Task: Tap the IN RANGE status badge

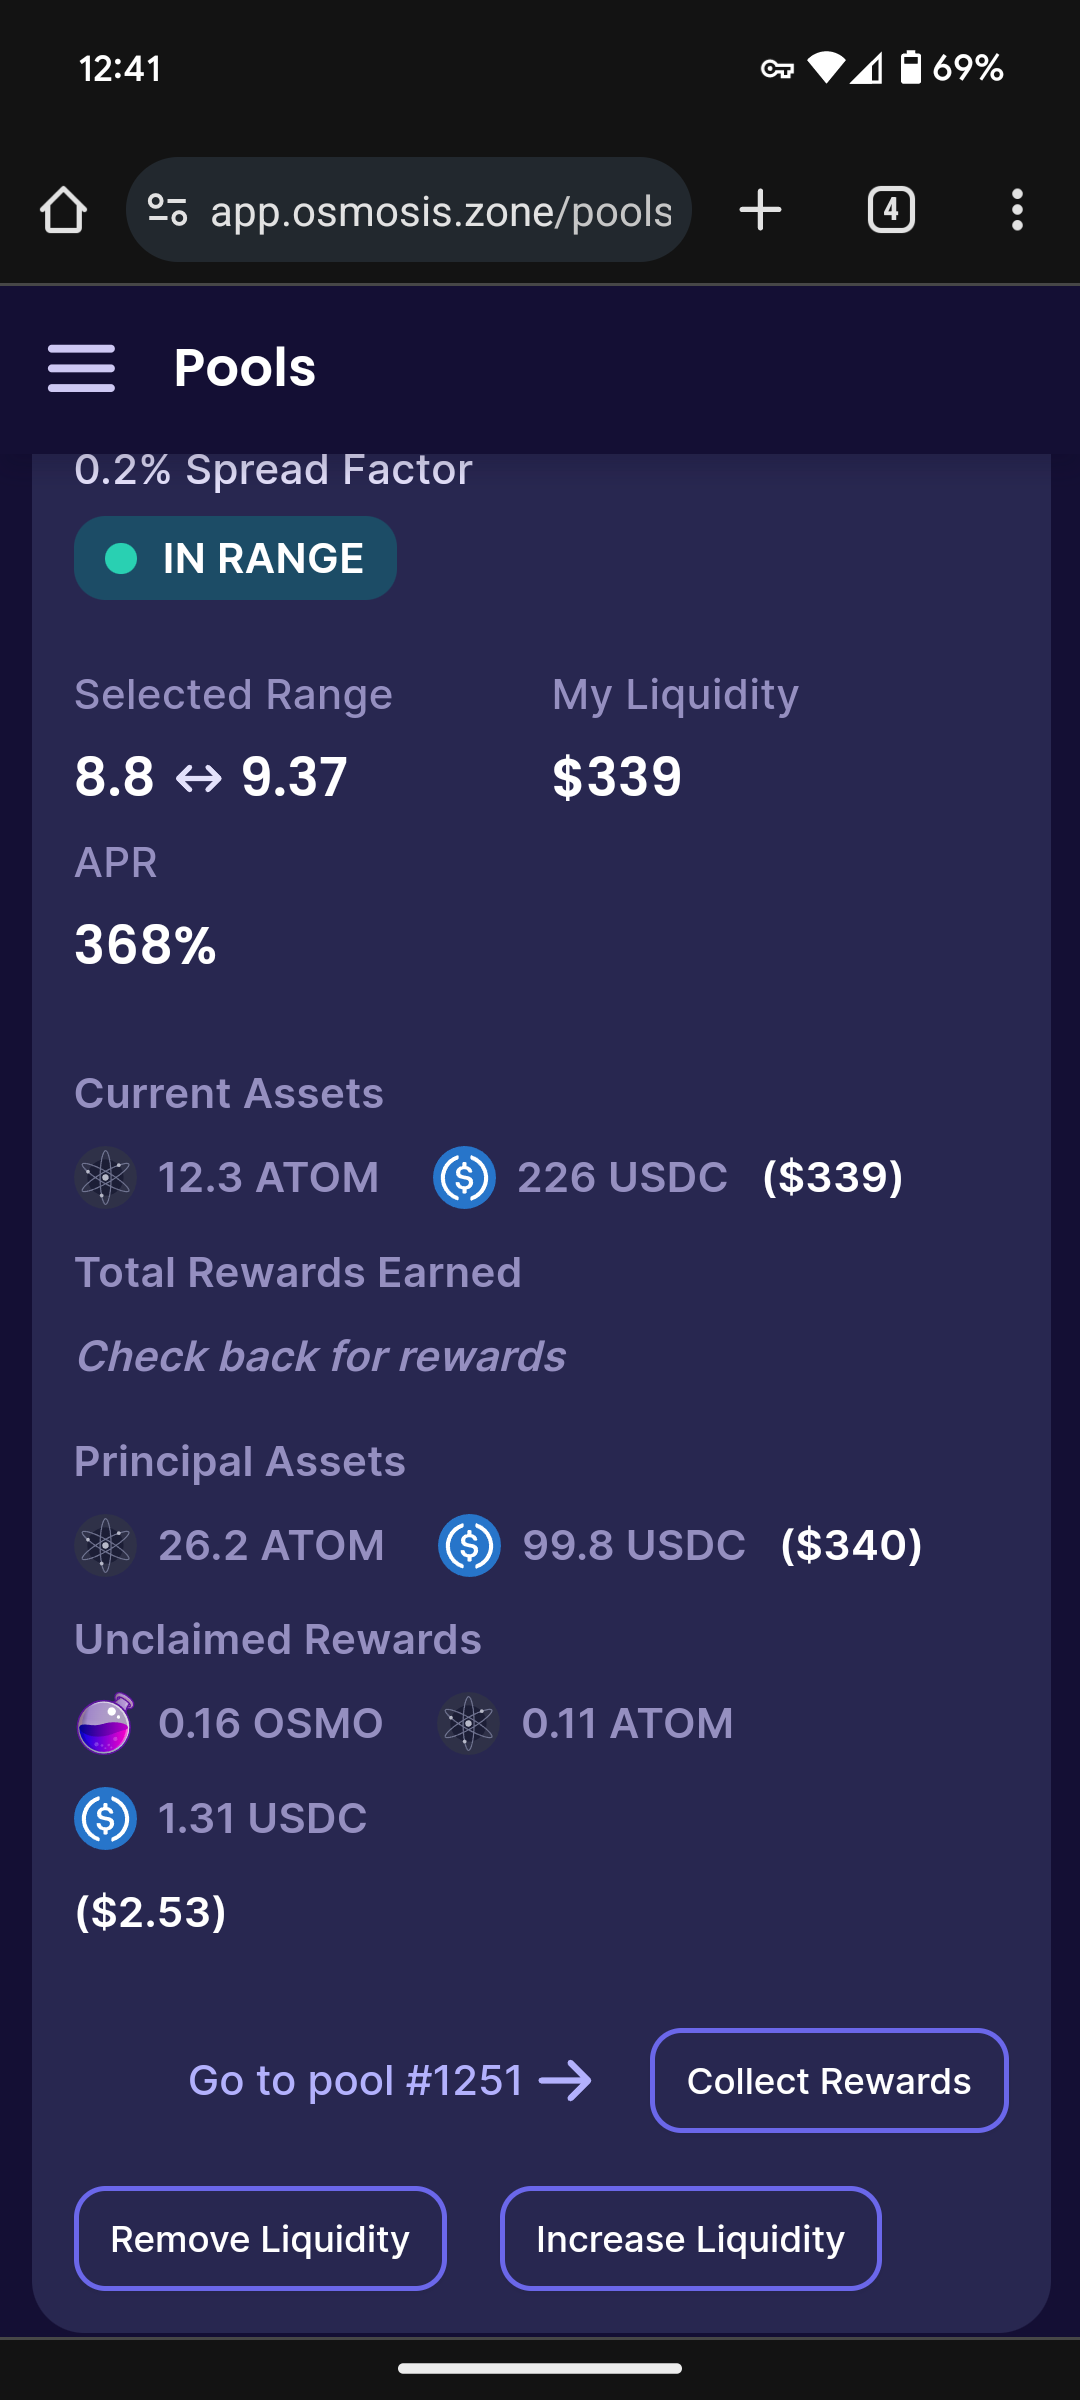Action: pos(235,558)
